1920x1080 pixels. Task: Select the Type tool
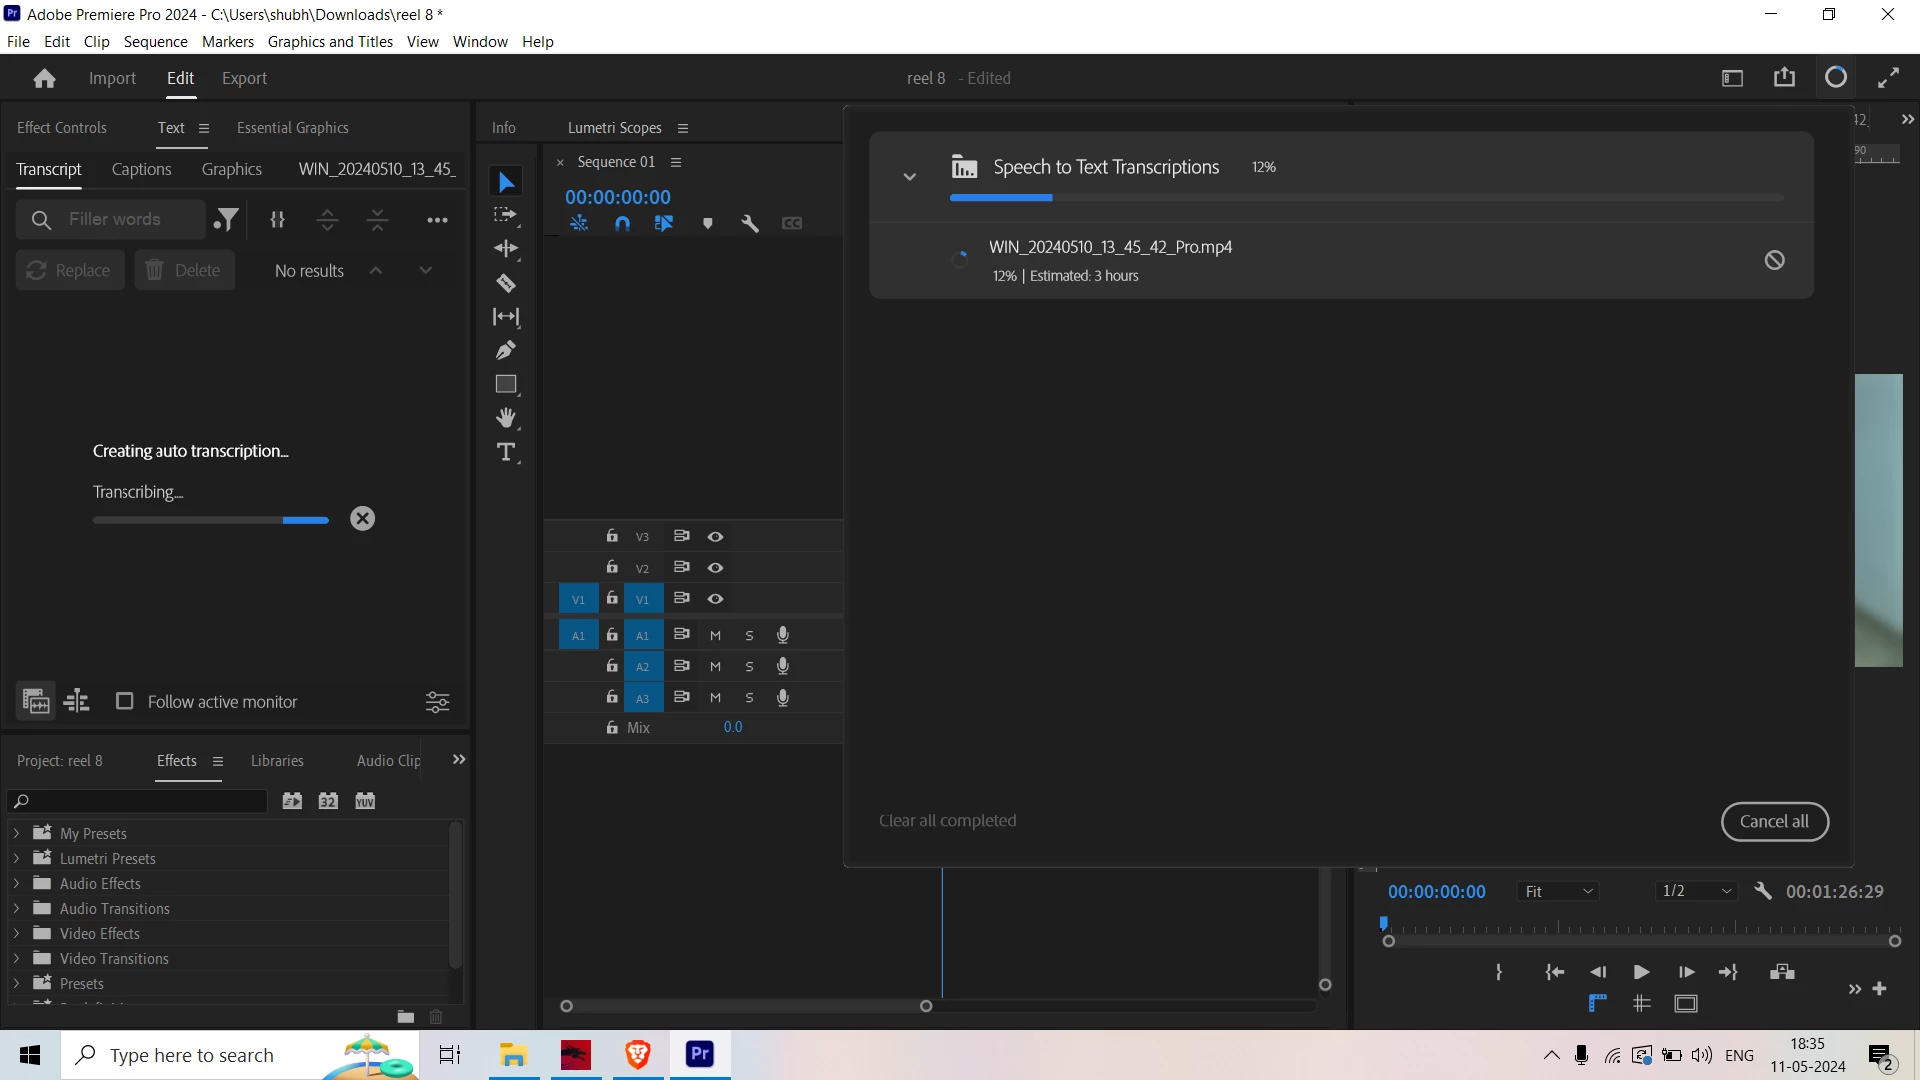[506, 452]
